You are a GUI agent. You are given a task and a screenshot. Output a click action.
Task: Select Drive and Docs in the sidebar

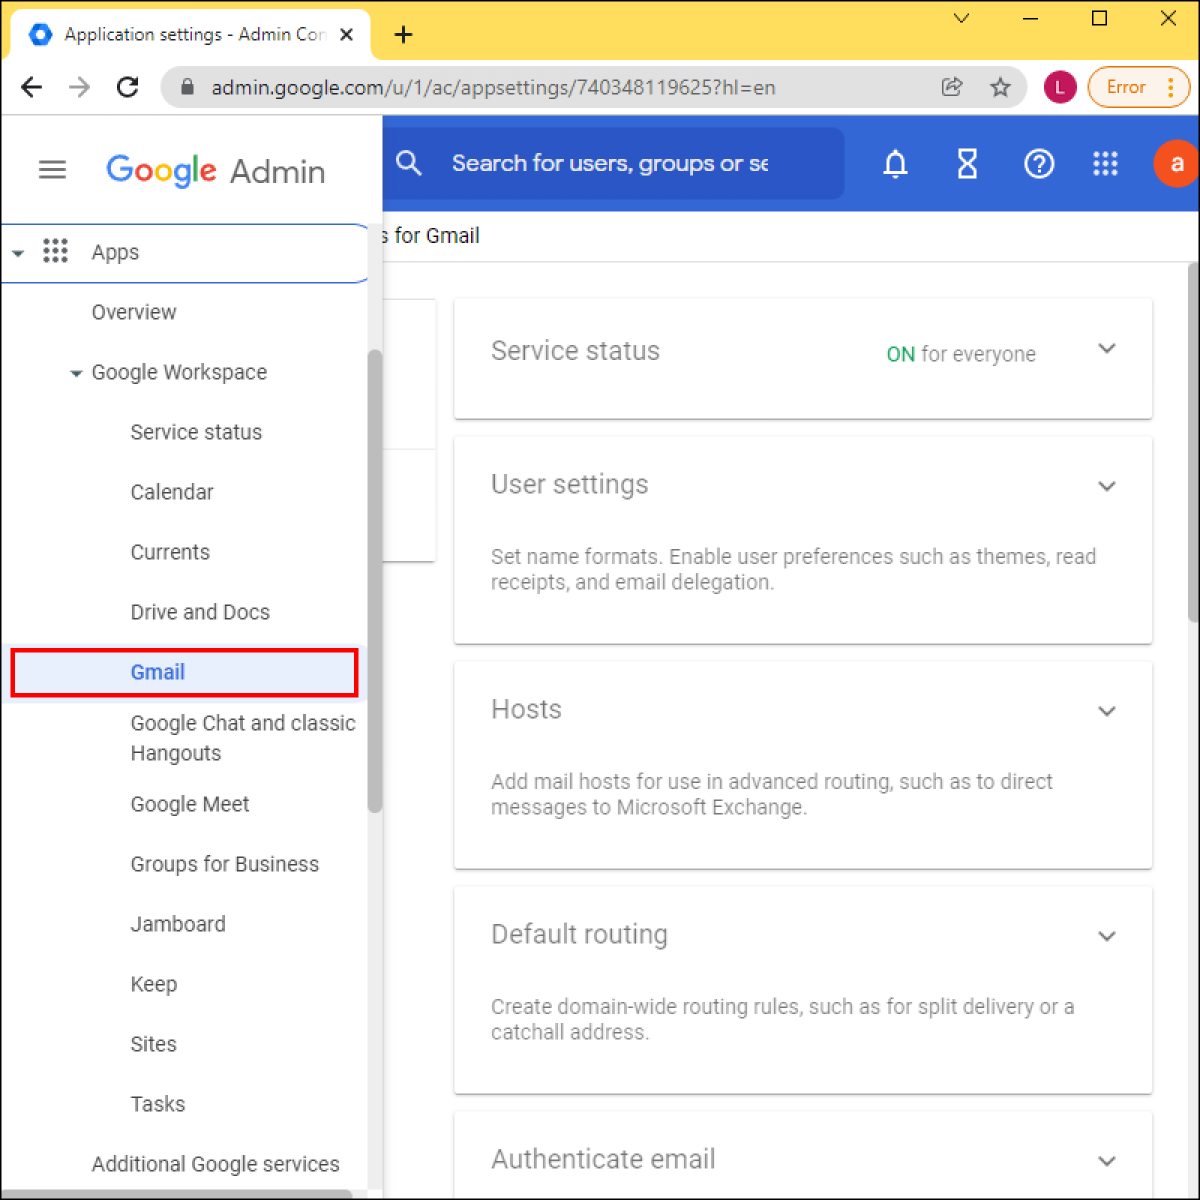coord(200,612)
